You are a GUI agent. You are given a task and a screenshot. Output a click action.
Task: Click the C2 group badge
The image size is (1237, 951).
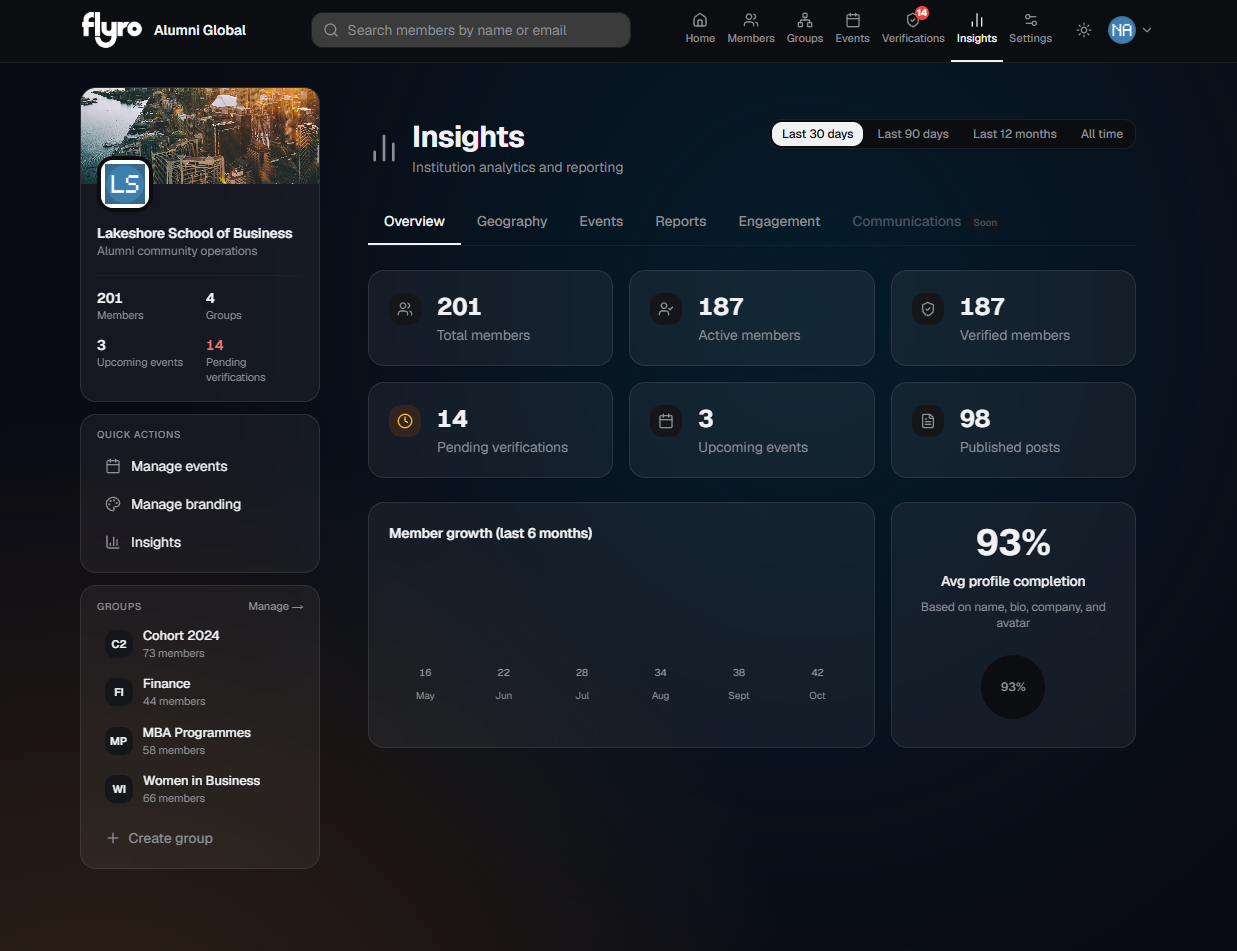[x=119, y=644]
